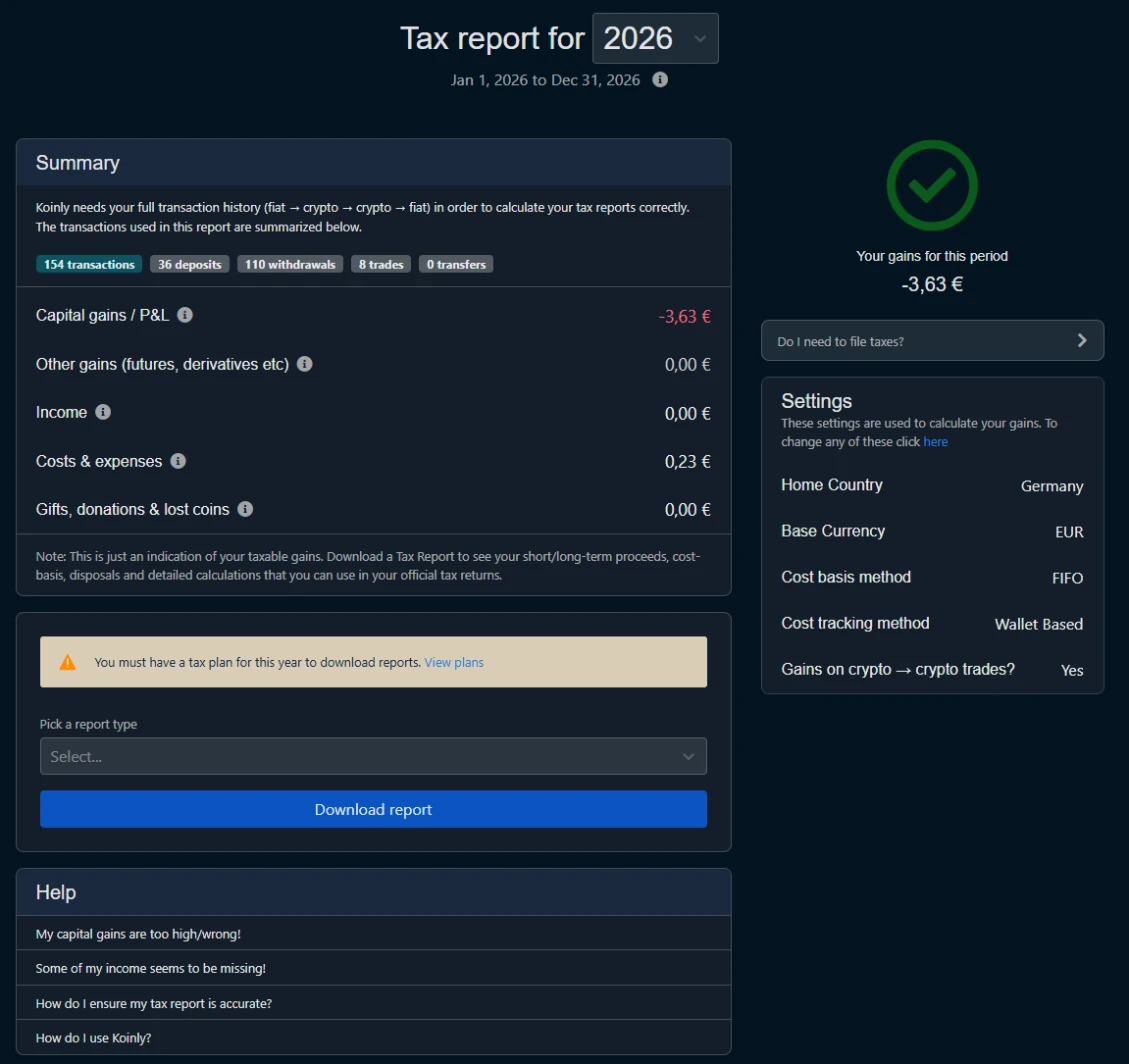Viewport: 1129px width, 1064px height.
Task: Click the 0,23 € costs value
Action: (687, 461)
